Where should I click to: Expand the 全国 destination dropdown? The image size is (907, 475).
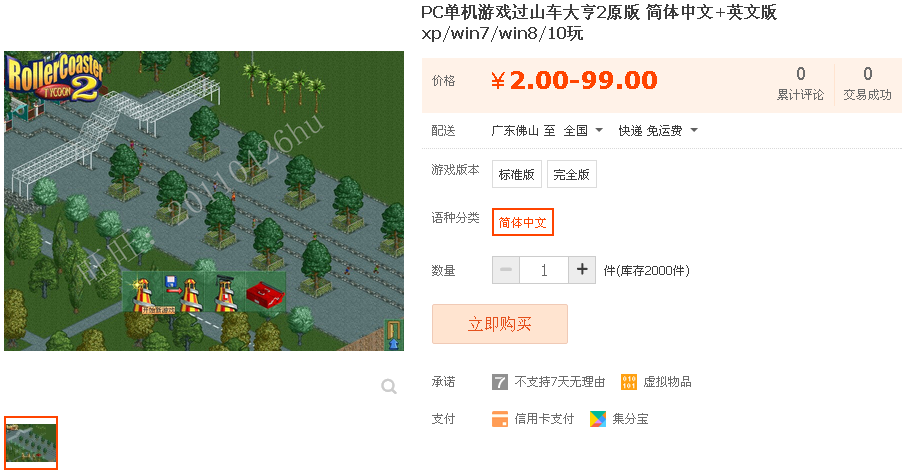[583, 131]
